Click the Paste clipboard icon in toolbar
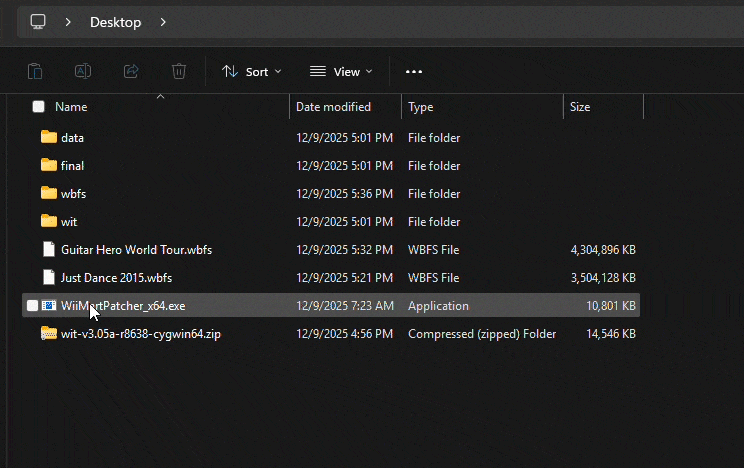This screenshot has height=468, width=744. point(35,71)
